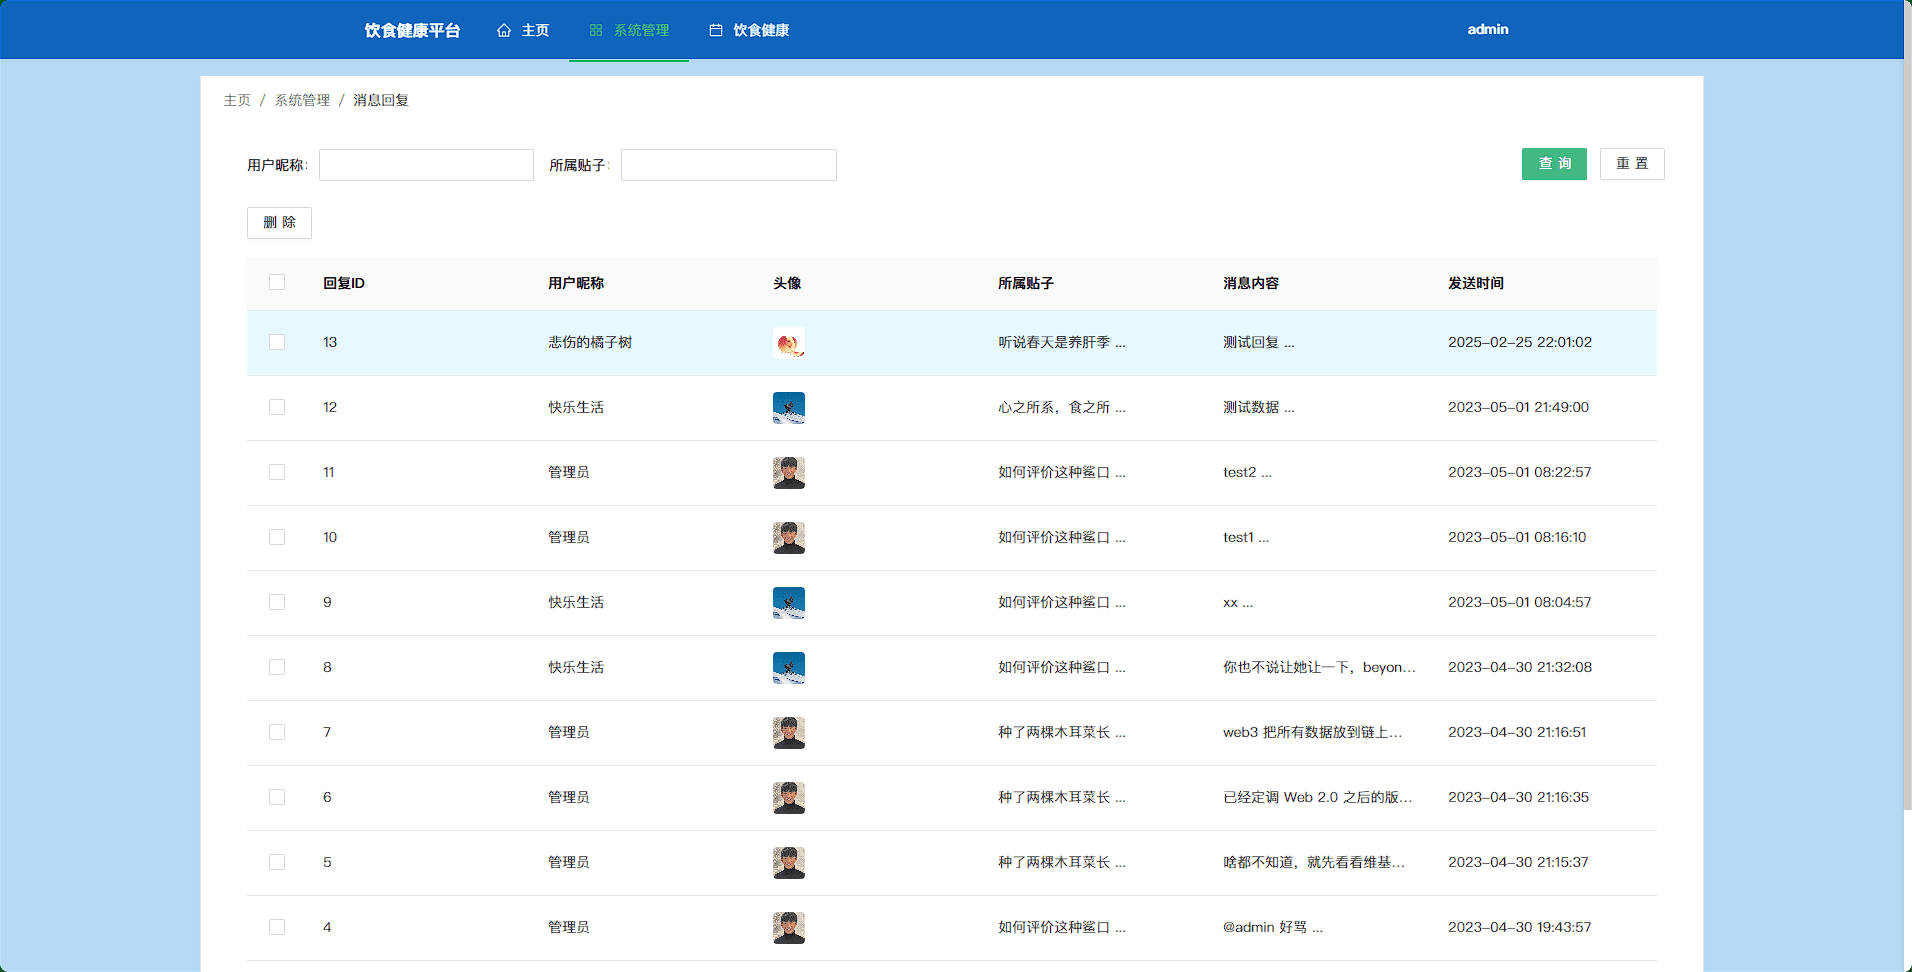
Task: Open the 饮食健康 top menu
Action: pos(749,30)
